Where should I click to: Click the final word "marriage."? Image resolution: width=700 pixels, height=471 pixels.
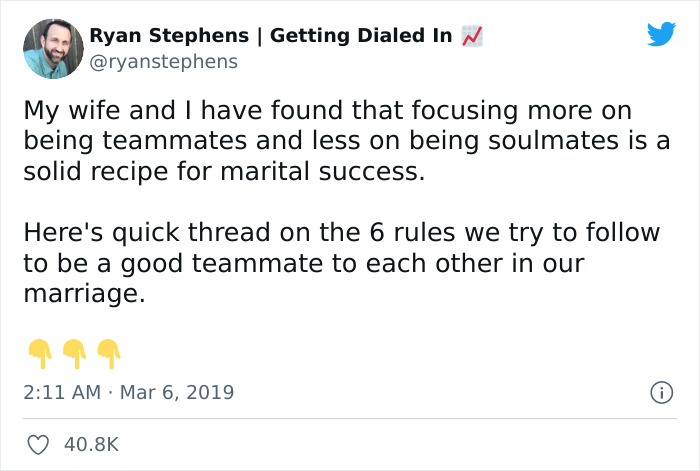click(84, 294)
